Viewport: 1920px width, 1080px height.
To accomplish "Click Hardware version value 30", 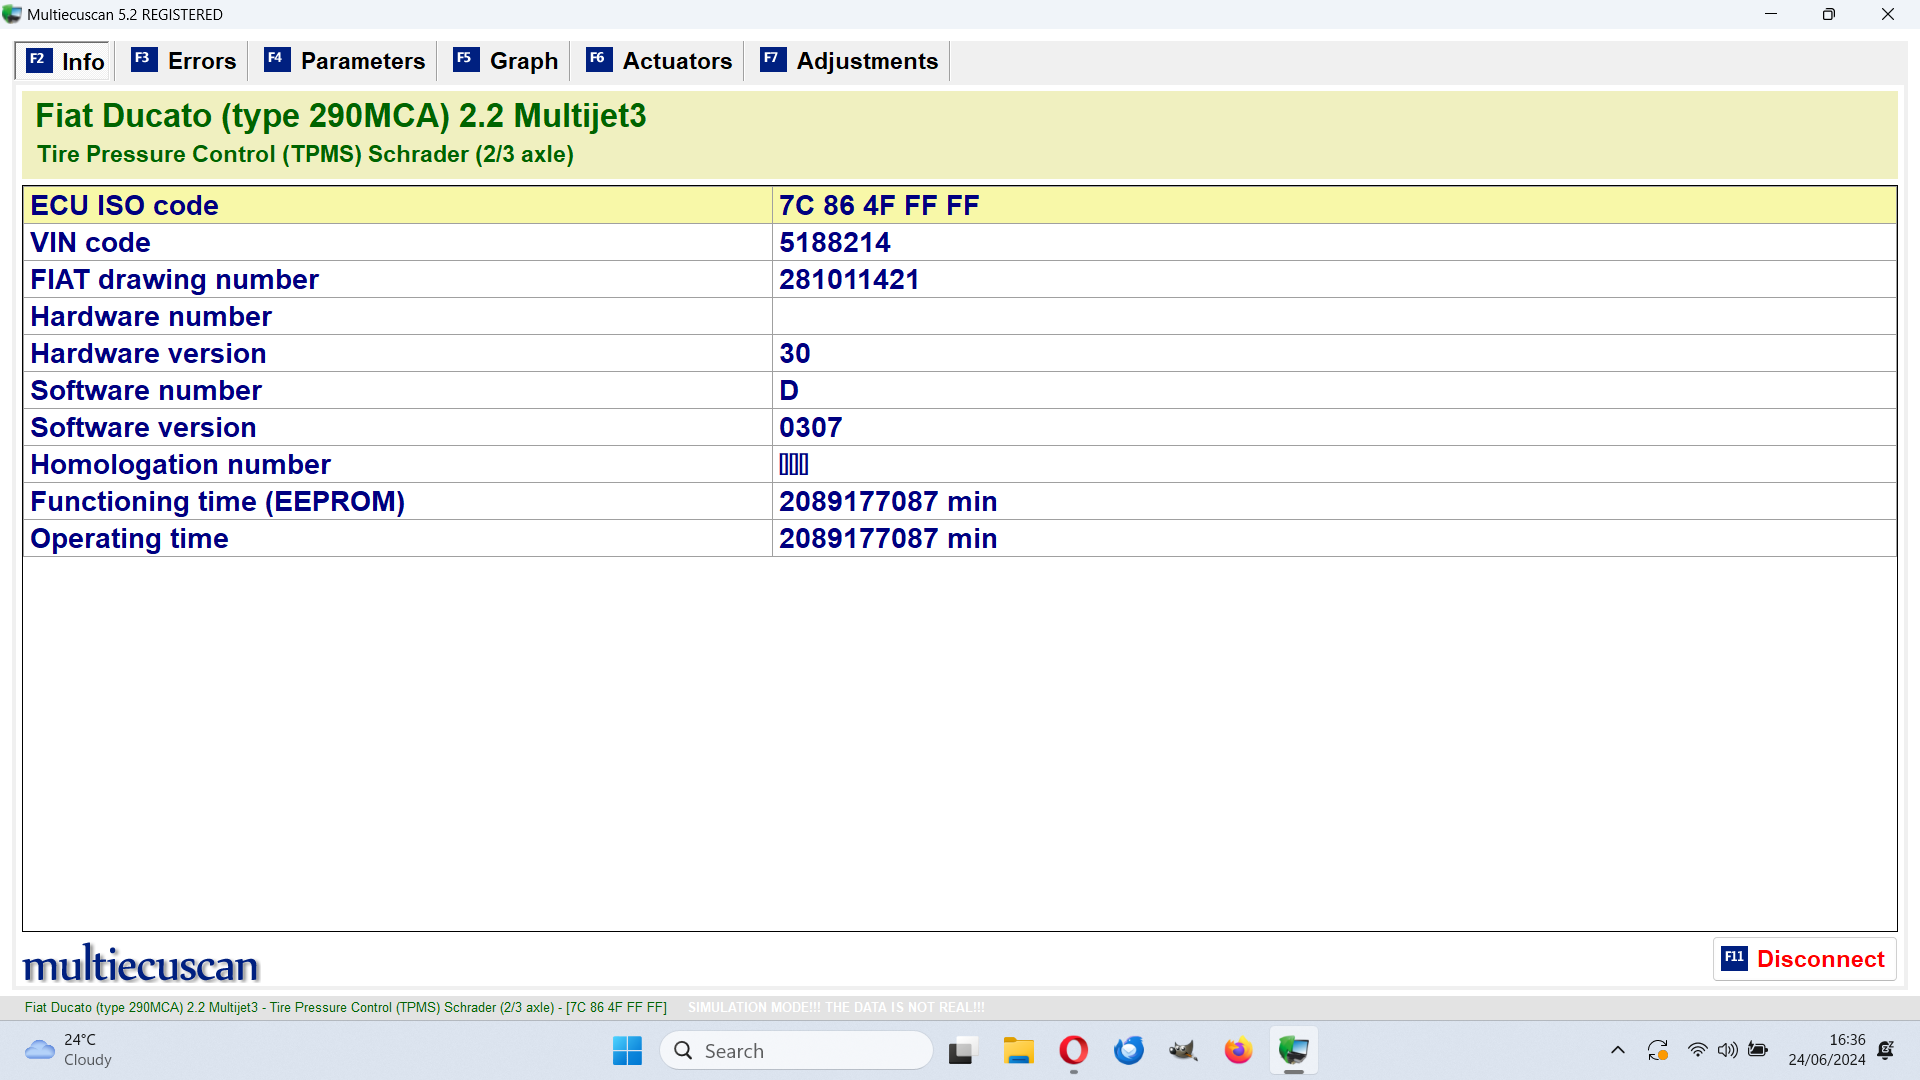I will point(795,353).
